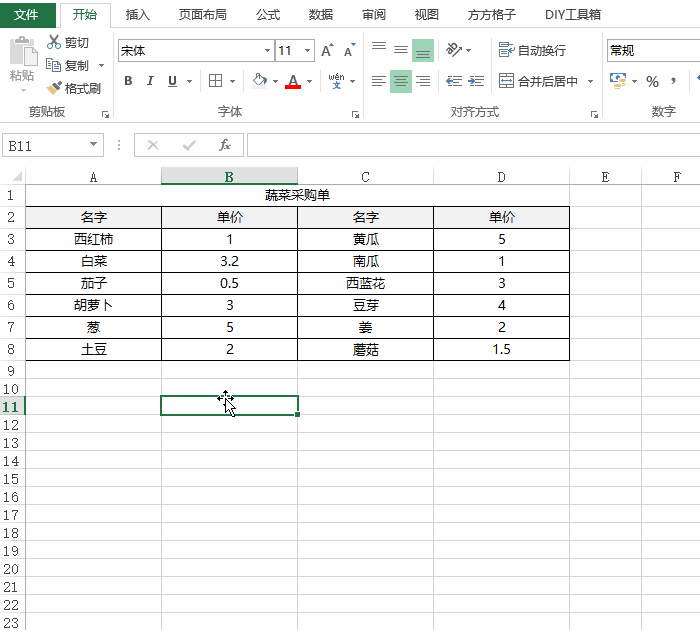Select column B header
The image size is (700, 630).
pos(229,176)
